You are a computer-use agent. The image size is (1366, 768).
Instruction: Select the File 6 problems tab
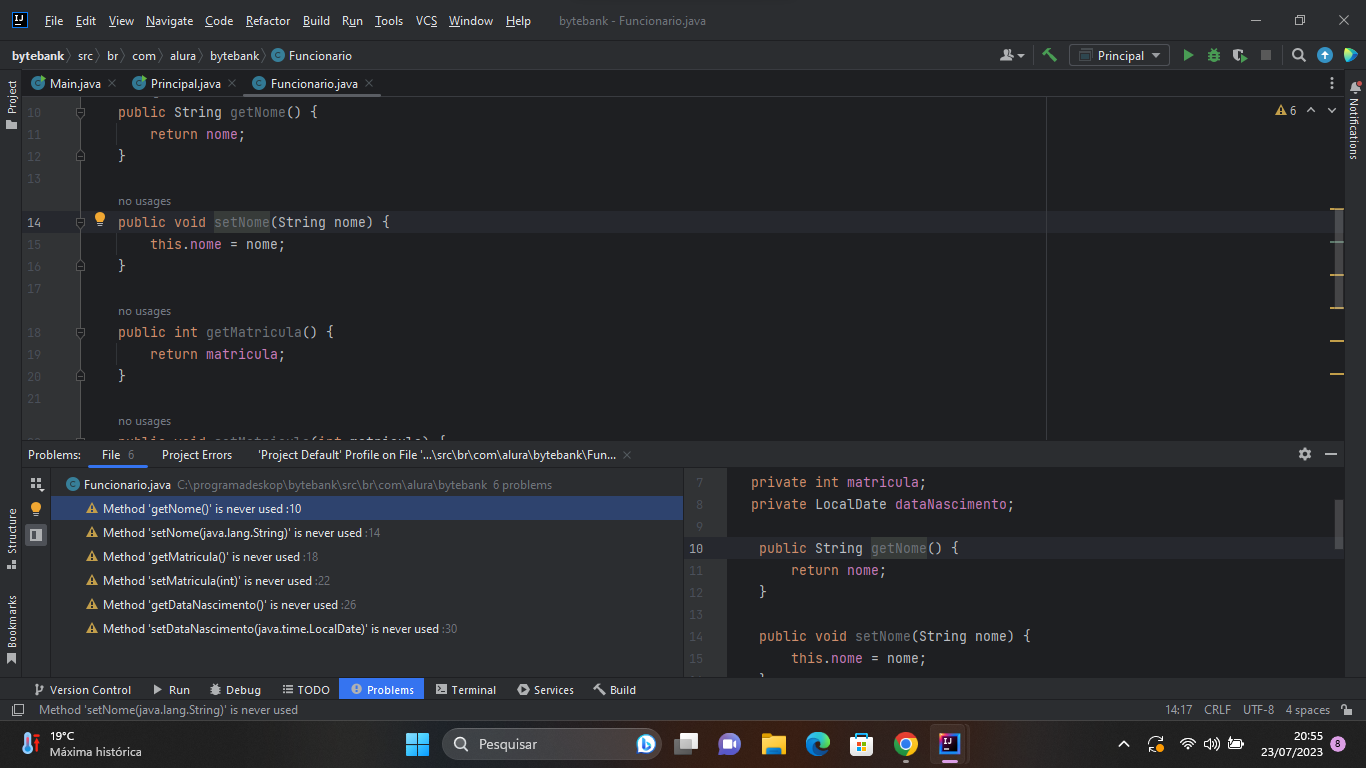tap(118, 455)
